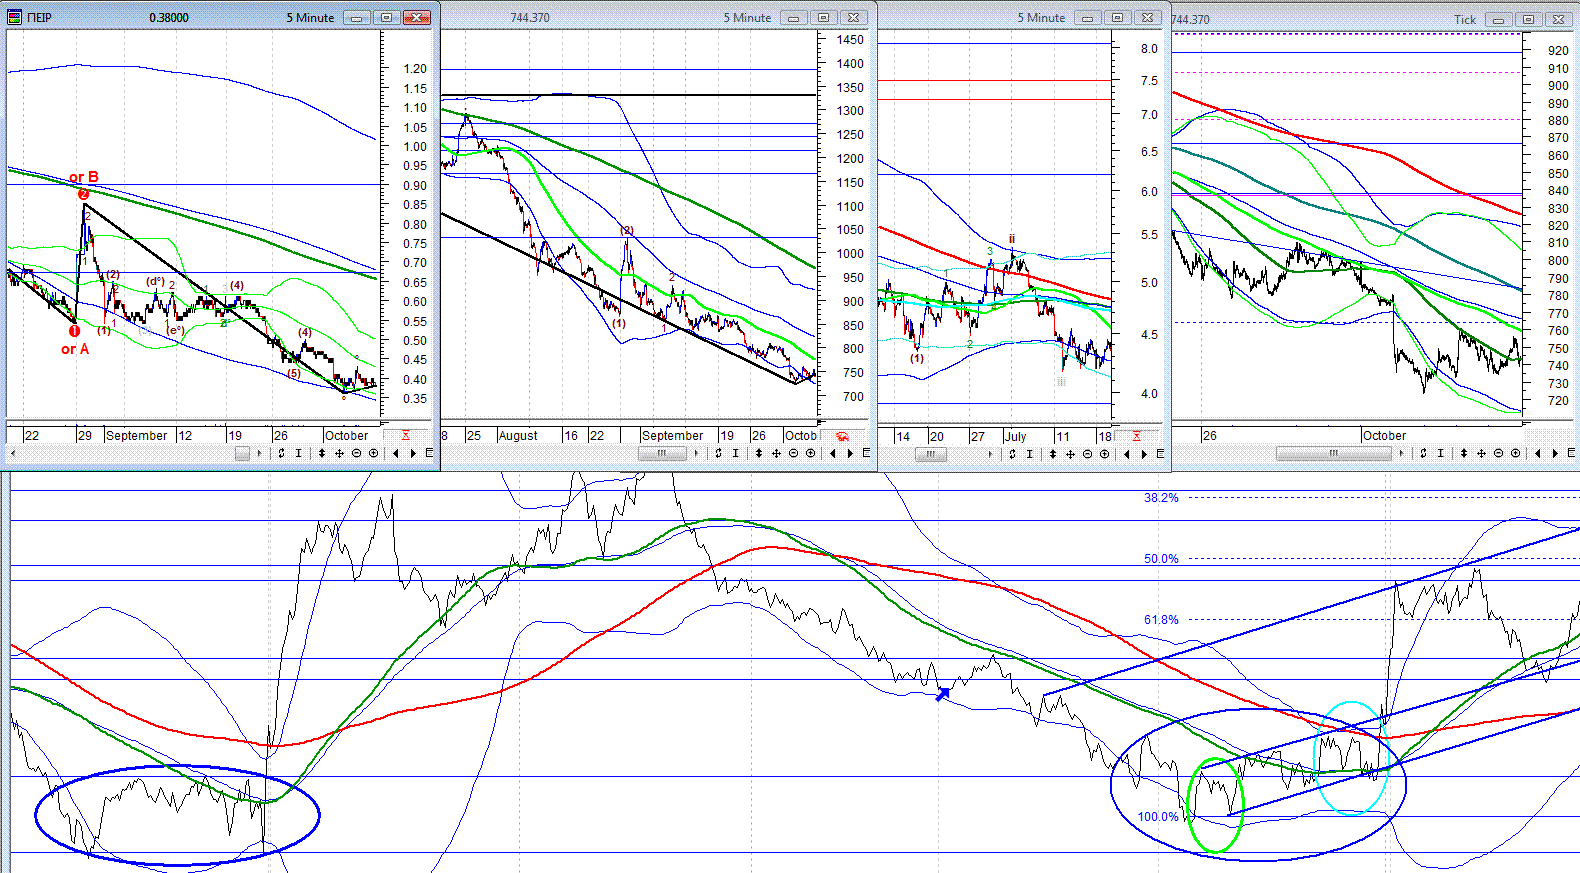Viewport: 1580px width, 873px height.
Task: Step back one bar in the Tick chart
Action: click(1539, 453)
